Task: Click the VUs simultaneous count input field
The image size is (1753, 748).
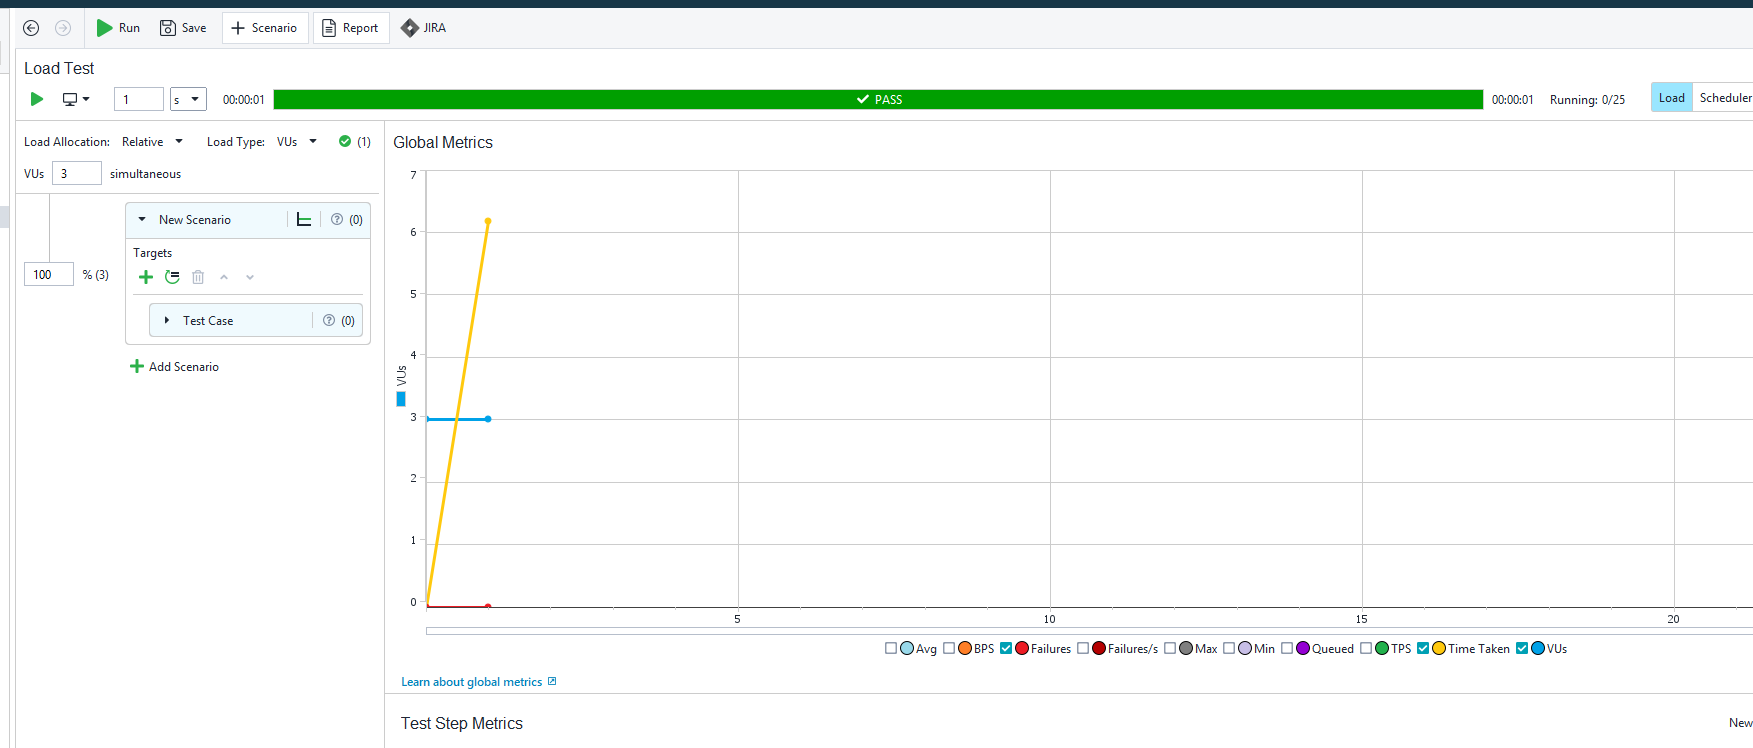Action: click(76, 174)
